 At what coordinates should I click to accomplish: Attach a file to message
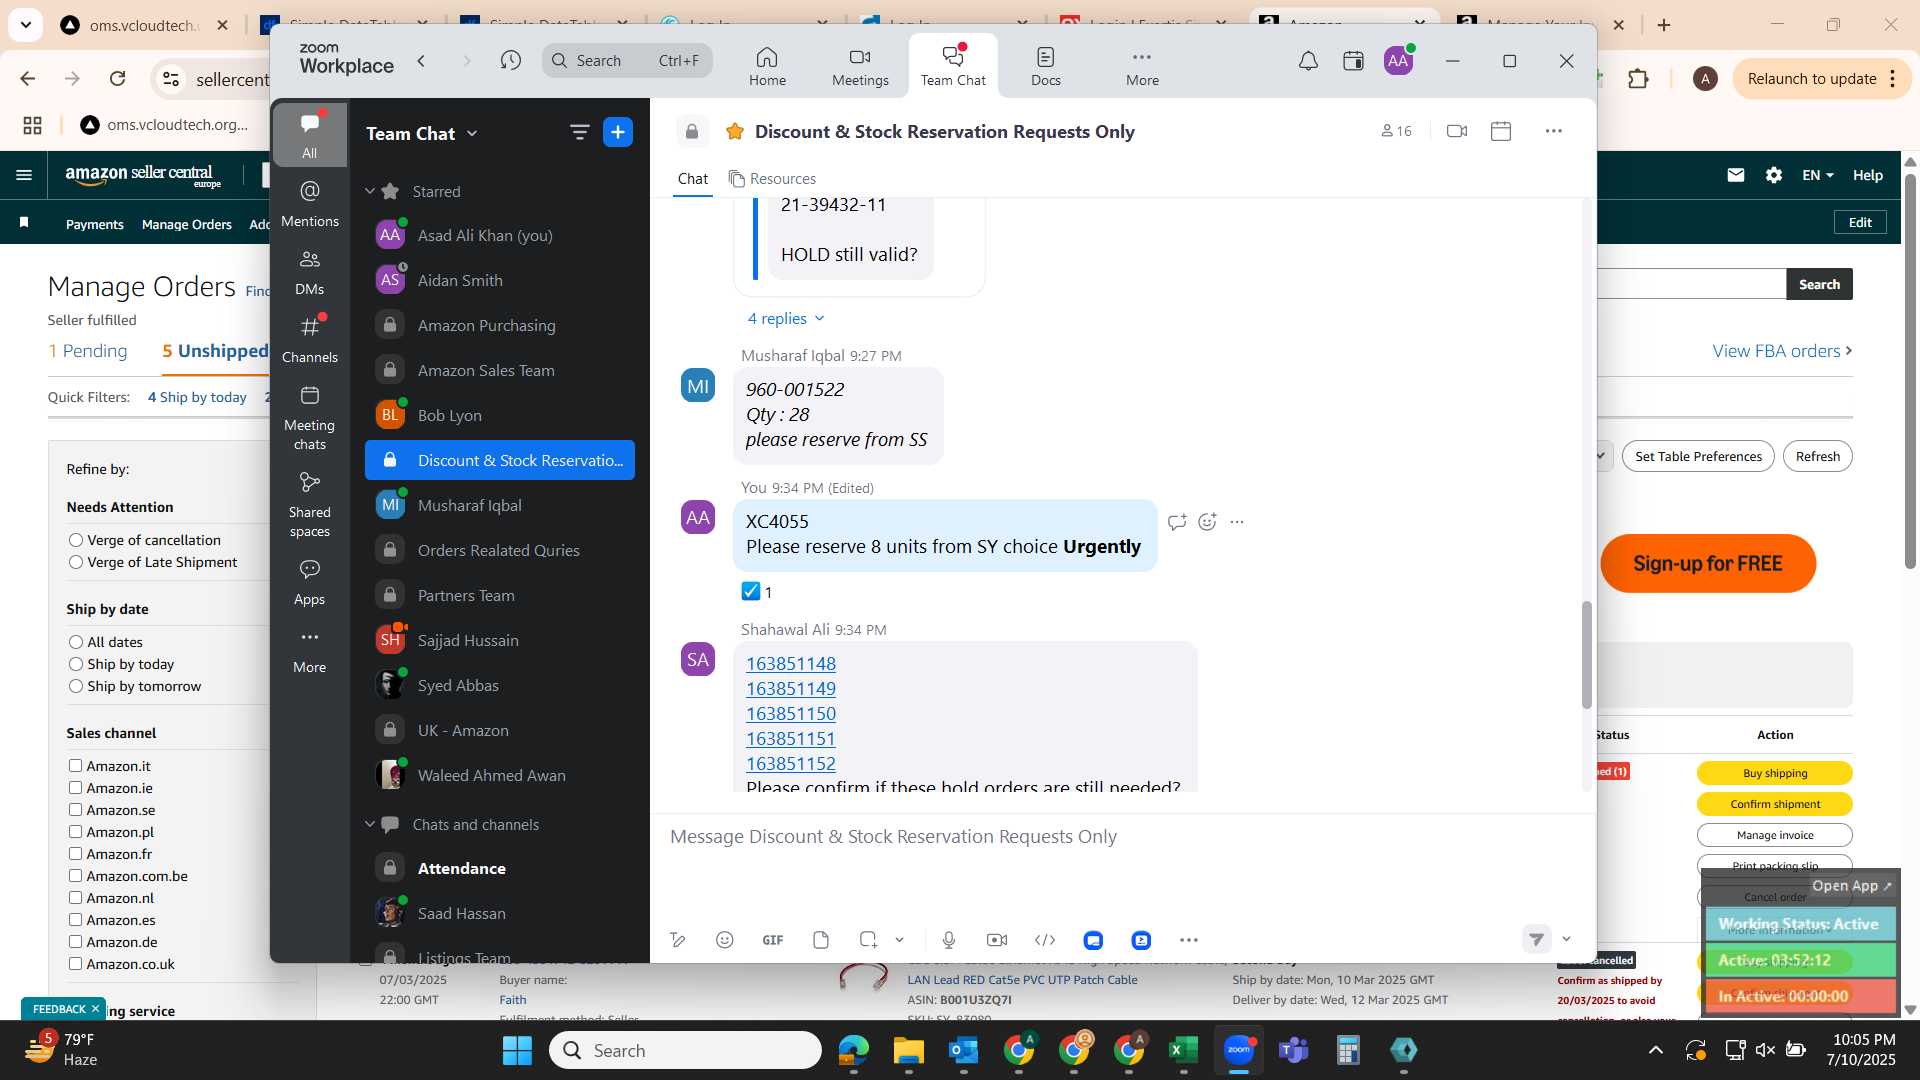click(821, 940)
